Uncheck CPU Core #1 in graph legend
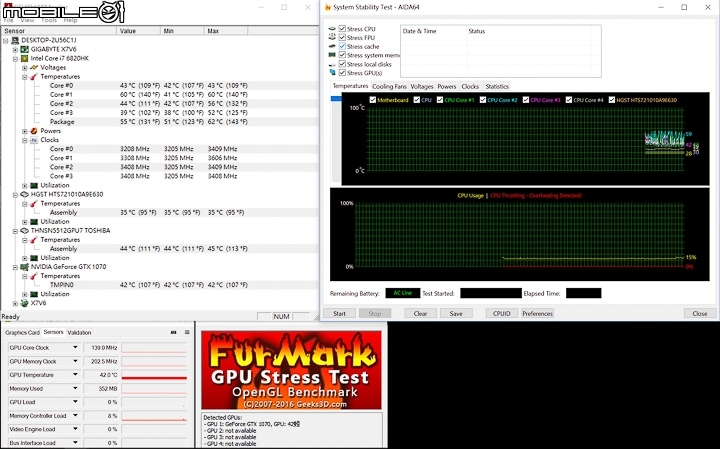 pos(440,100)
